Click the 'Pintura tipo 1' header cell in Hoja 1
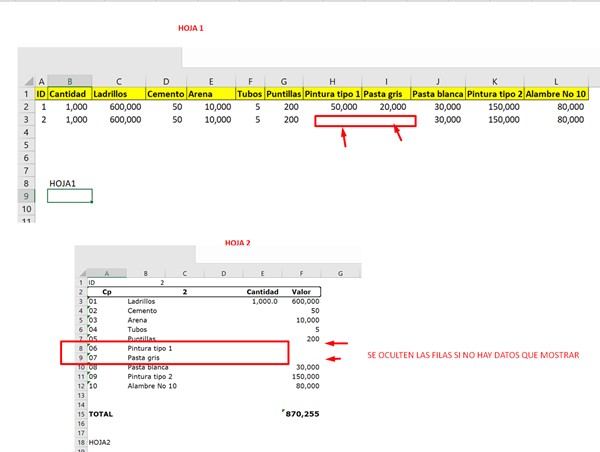The width and height of the screenshot is (600, 452). pos(332,94)
